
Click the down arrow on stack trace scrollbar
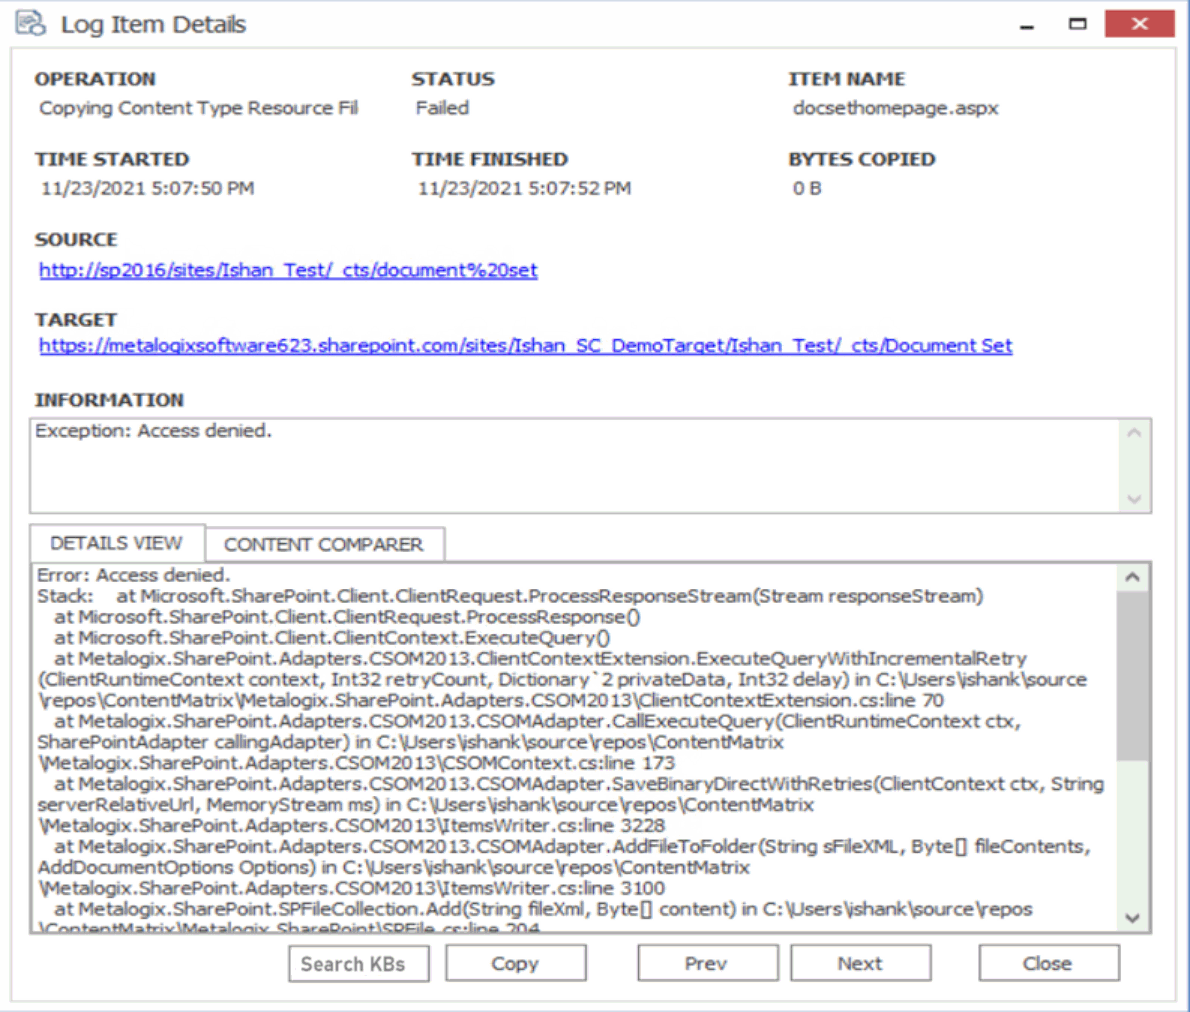point(1133,918)
